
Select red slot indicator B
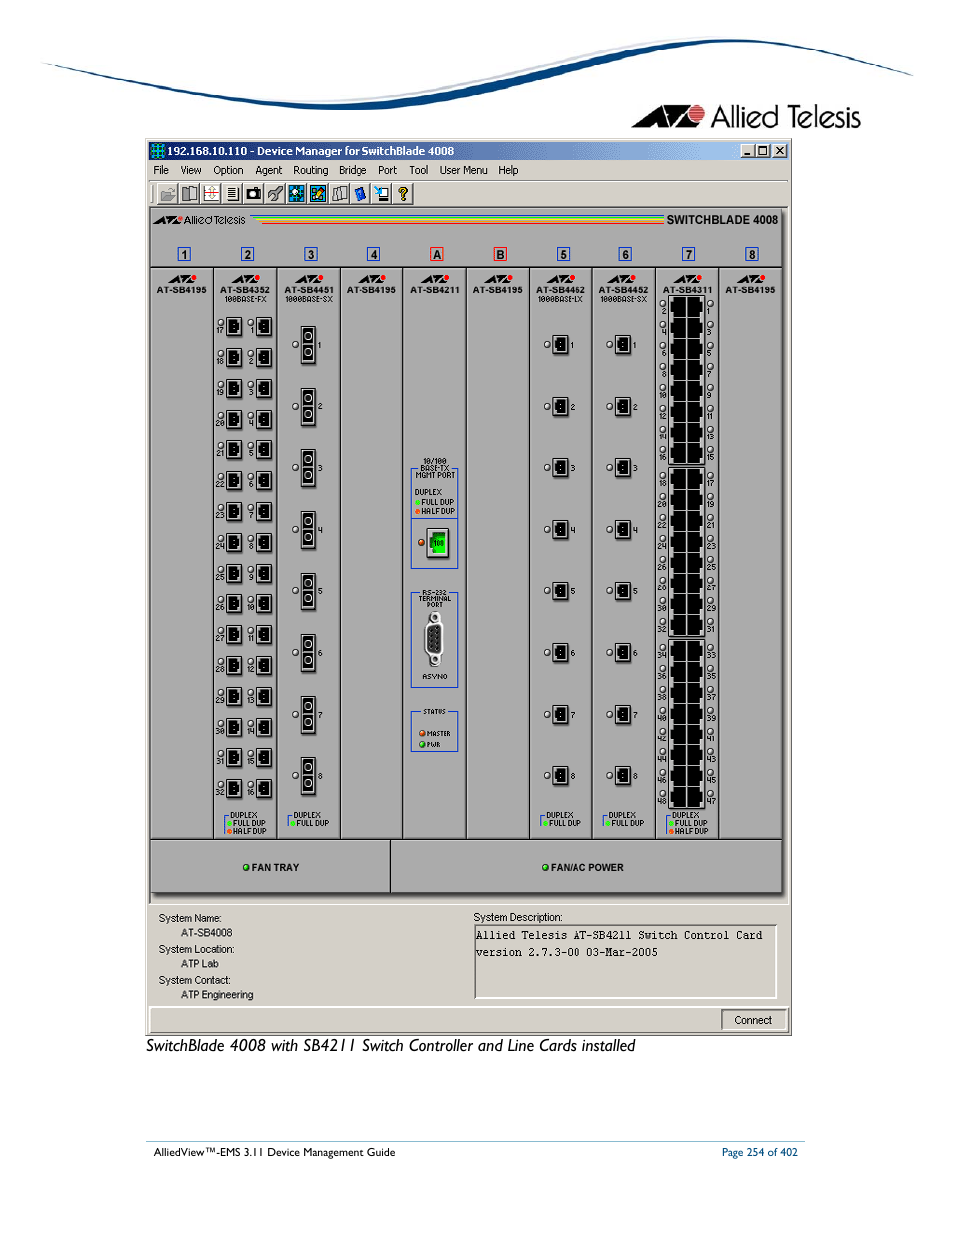coord(501,254)
